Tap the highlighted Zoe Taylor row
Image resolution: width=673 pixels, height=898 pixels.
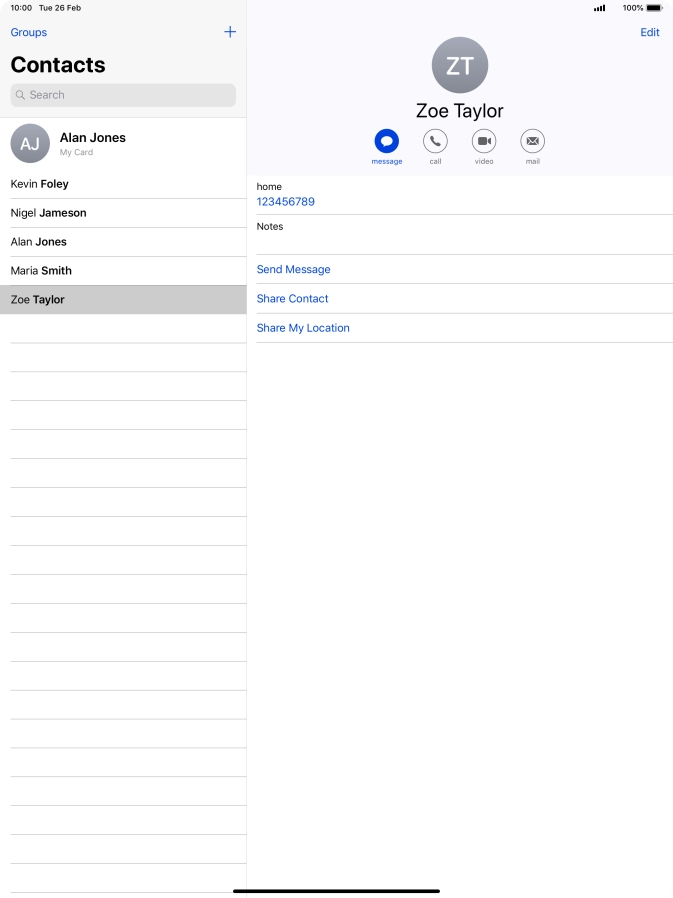(123, 300)
